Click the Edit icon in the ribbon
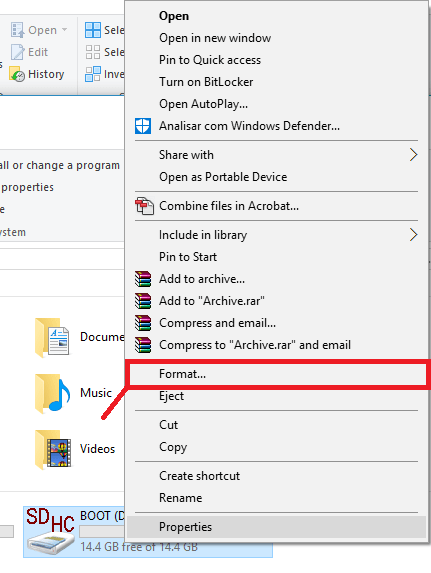The image size is (431, 573). 17,52
